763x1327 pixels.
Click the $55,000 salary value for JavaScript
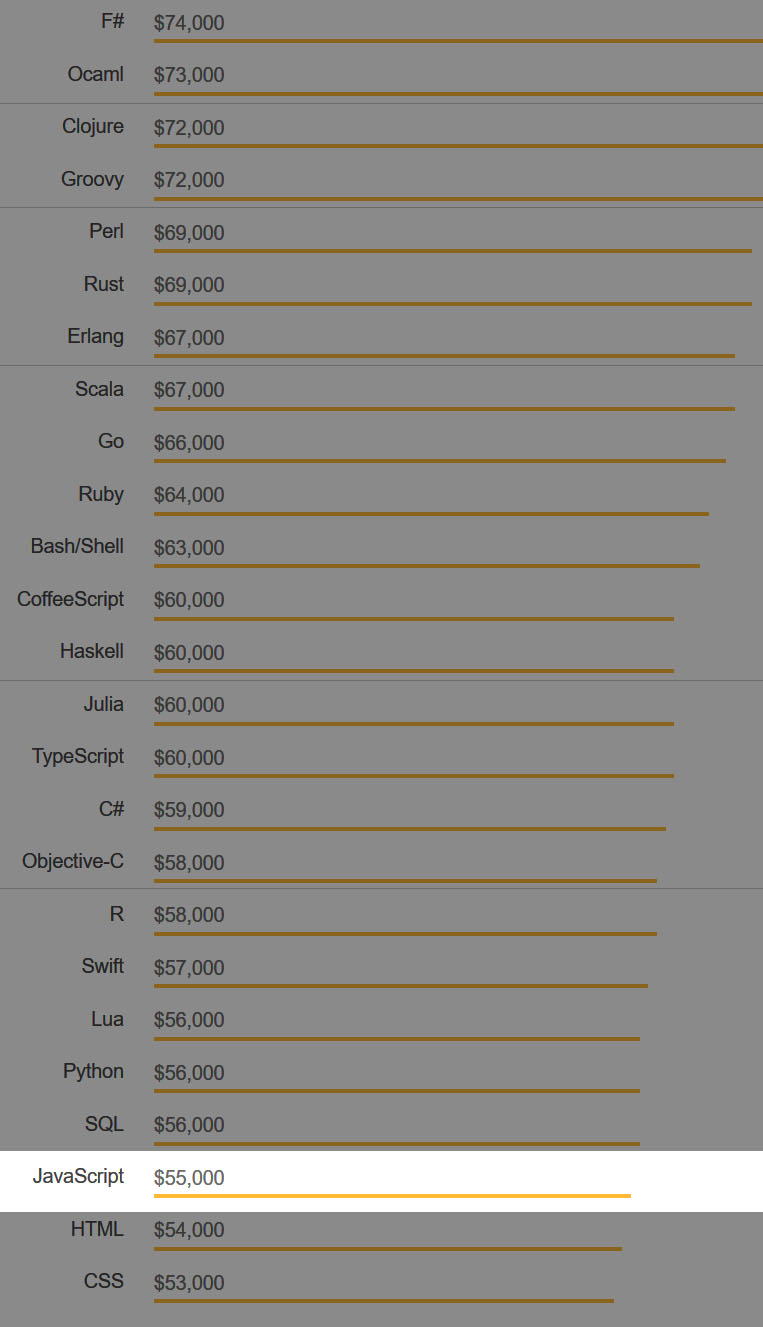tap(189, 1178)
